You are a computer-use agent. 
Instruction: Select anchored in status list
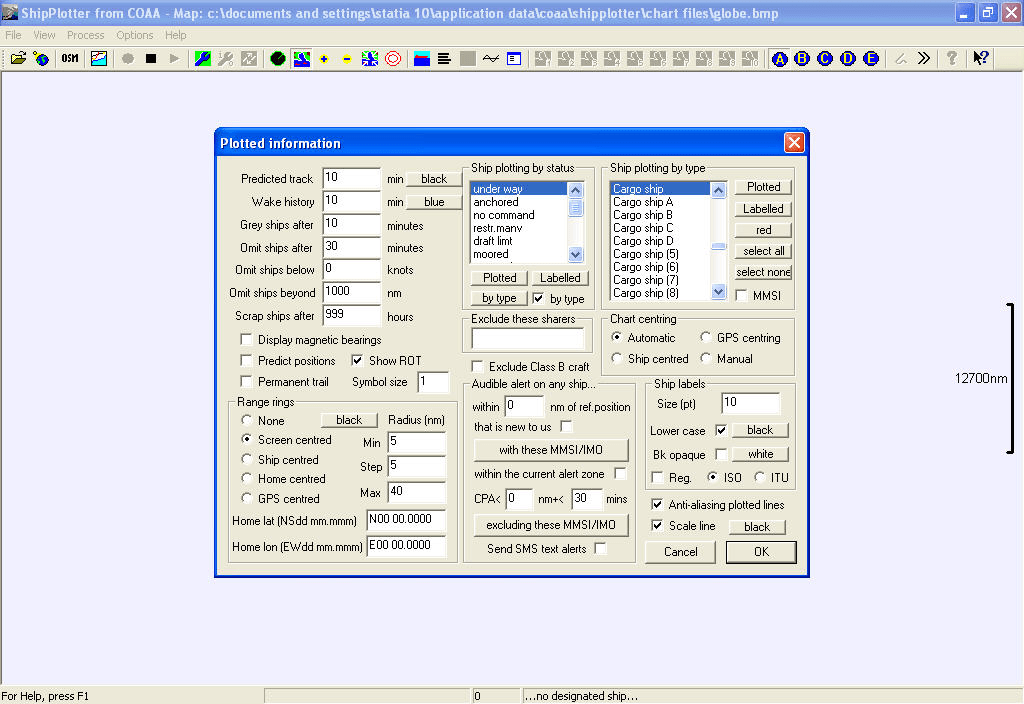coord(519,202)
